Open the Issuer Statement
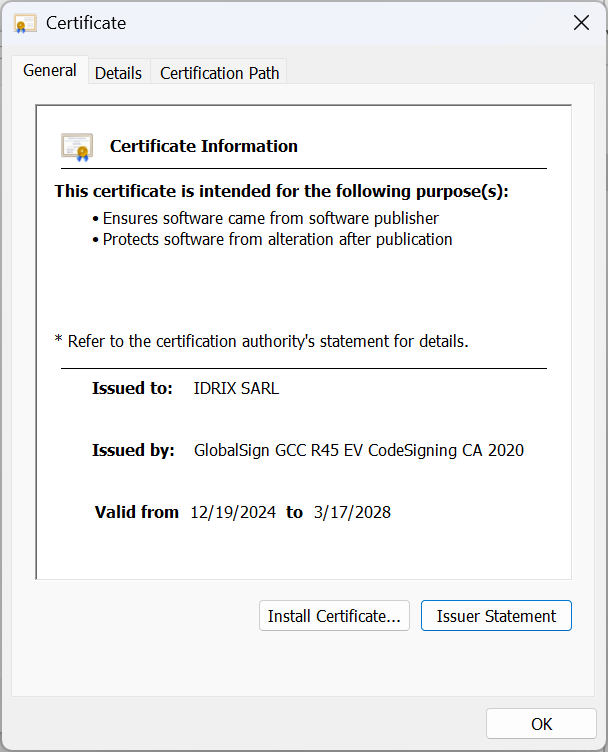The width and height of the screenshot is (608, 752). click(x=496, y=616)
